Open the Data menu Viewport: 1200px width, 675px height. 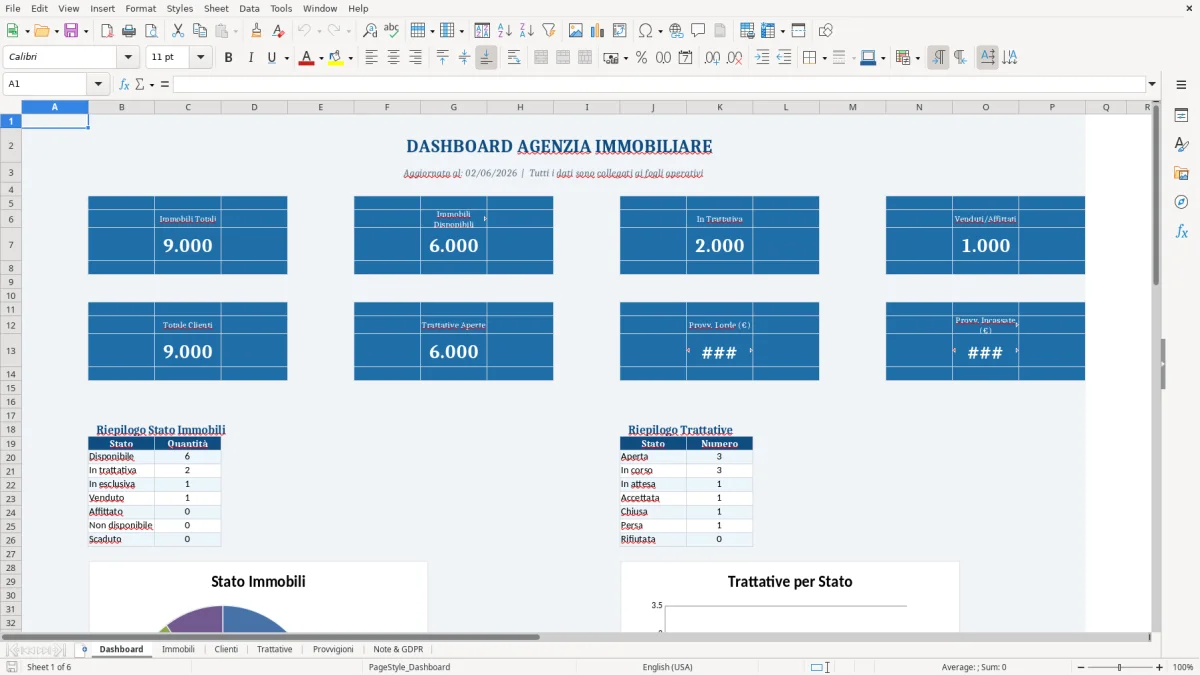(x=249, y=8)
